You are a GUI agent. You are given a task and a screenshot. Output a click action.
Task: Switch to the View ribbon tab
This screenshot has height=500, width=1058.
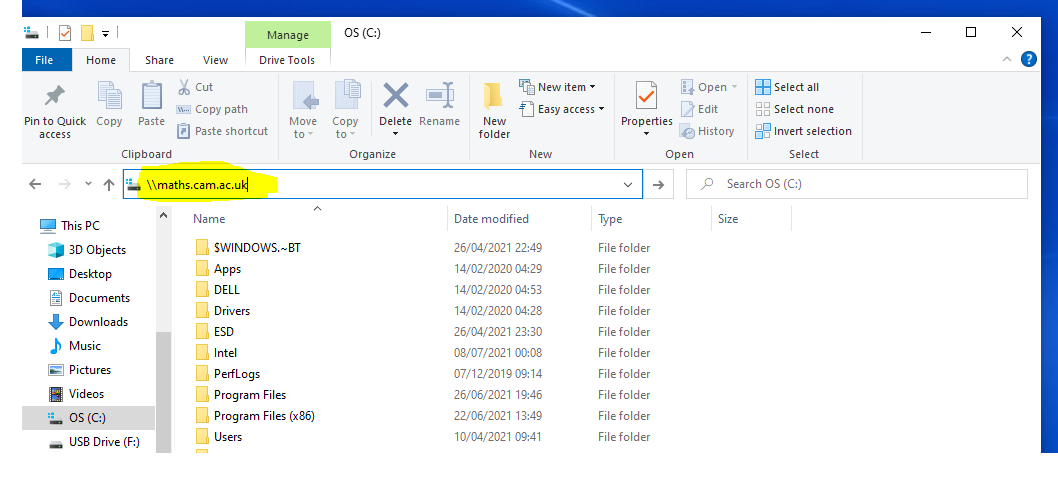pyautogui.click(x=215, y=60)
